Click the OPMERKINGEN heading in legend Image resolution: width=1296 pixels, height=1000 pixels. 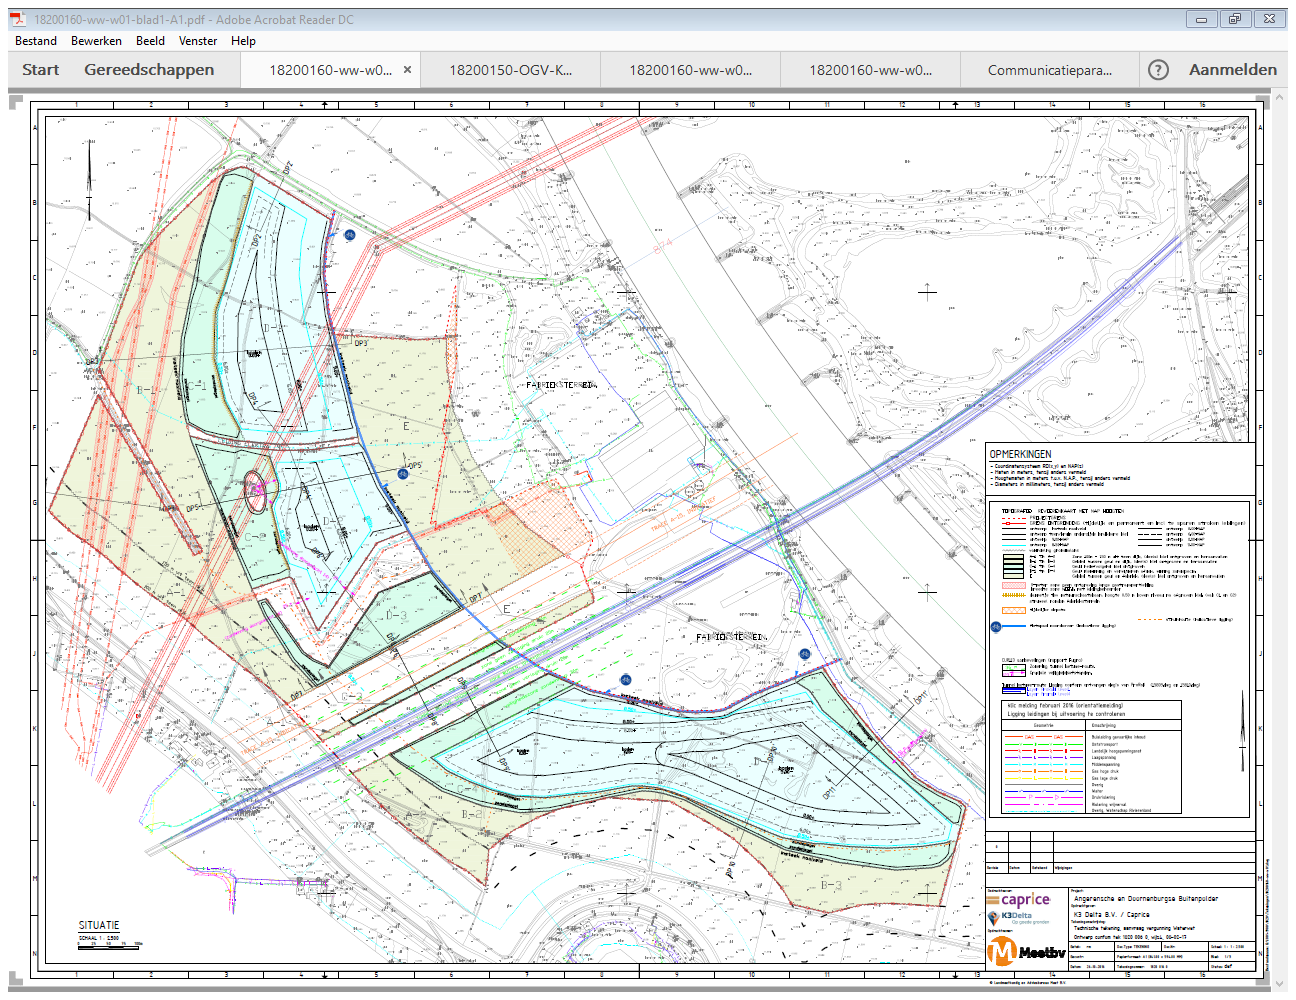coord(1020,454)
